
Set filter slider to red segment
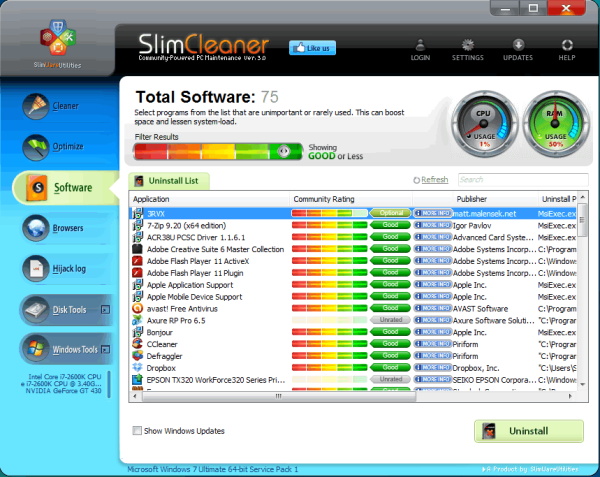point(151,151)
